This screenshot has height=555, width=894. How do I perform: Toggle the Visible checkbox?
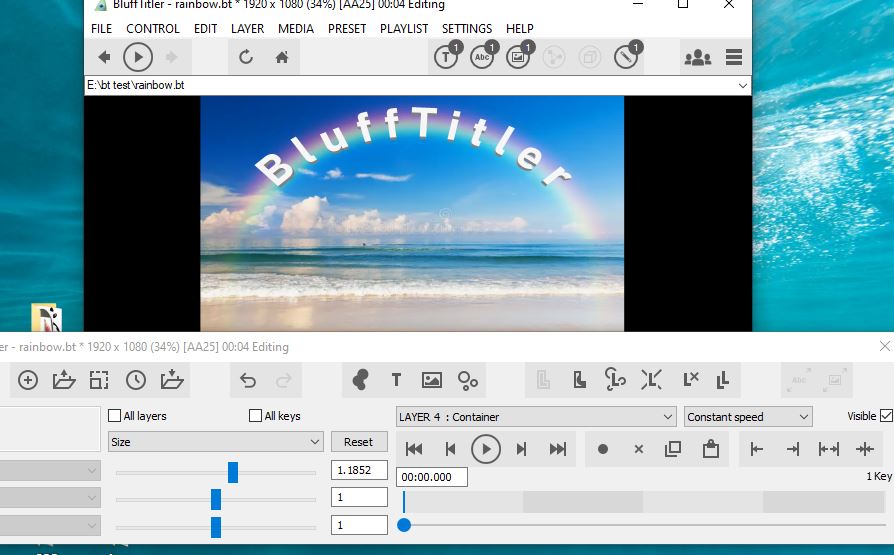886,416
